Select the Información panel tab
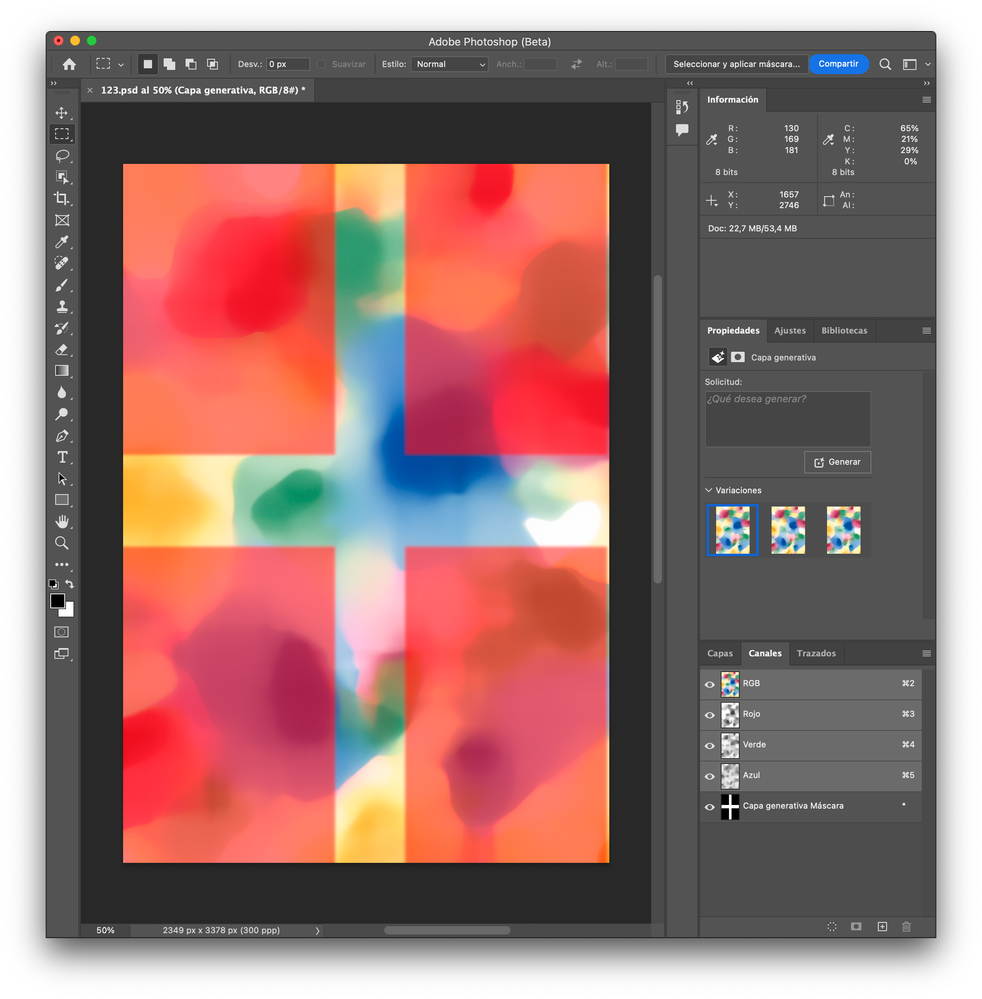The height and width of the screenshot is (999, 982). point(733,99)
